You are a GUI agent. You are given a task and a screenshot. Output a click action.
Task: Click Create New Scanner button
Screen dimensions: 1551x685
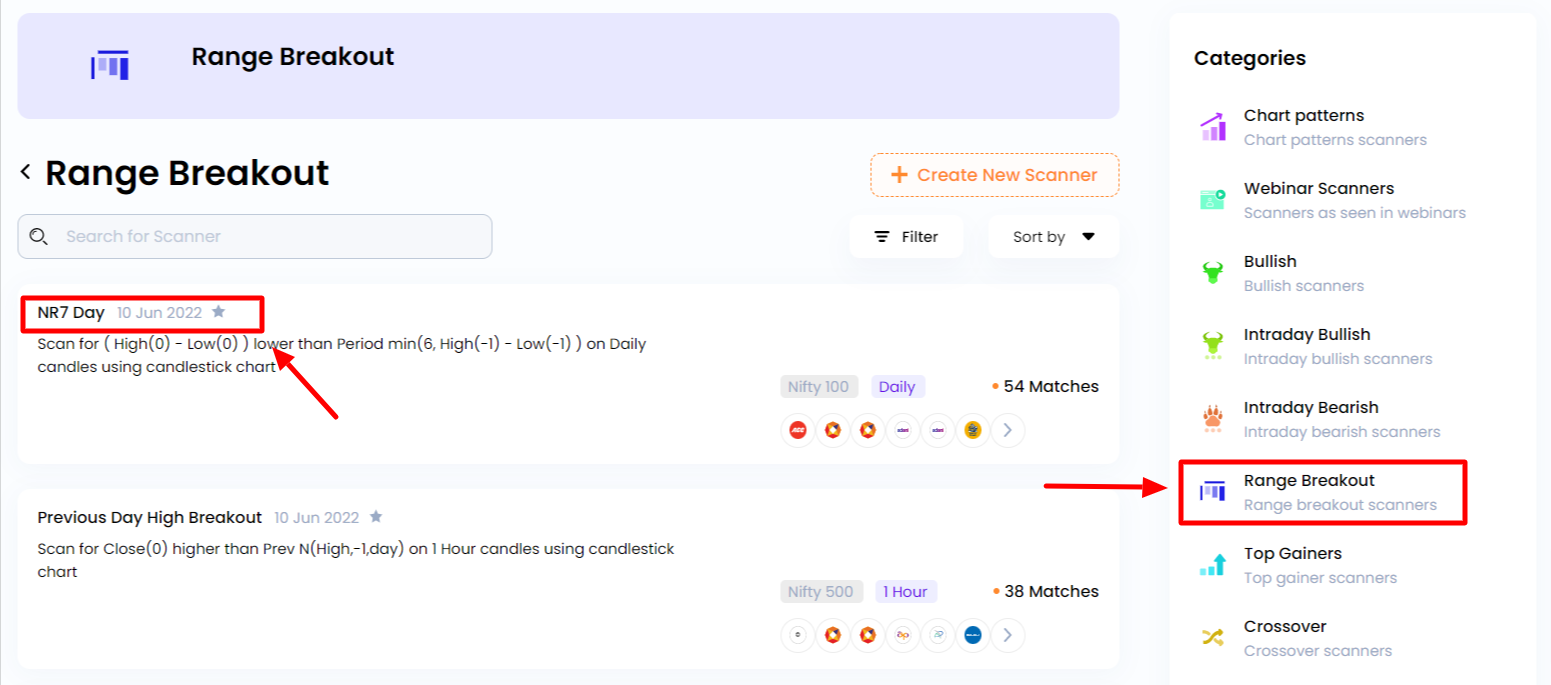(994, 175)
